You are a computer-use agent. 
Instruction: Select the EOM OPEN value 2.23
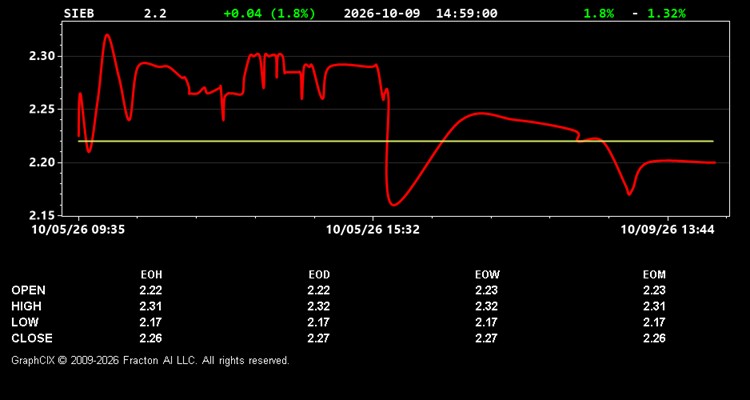tap(654, 290)
